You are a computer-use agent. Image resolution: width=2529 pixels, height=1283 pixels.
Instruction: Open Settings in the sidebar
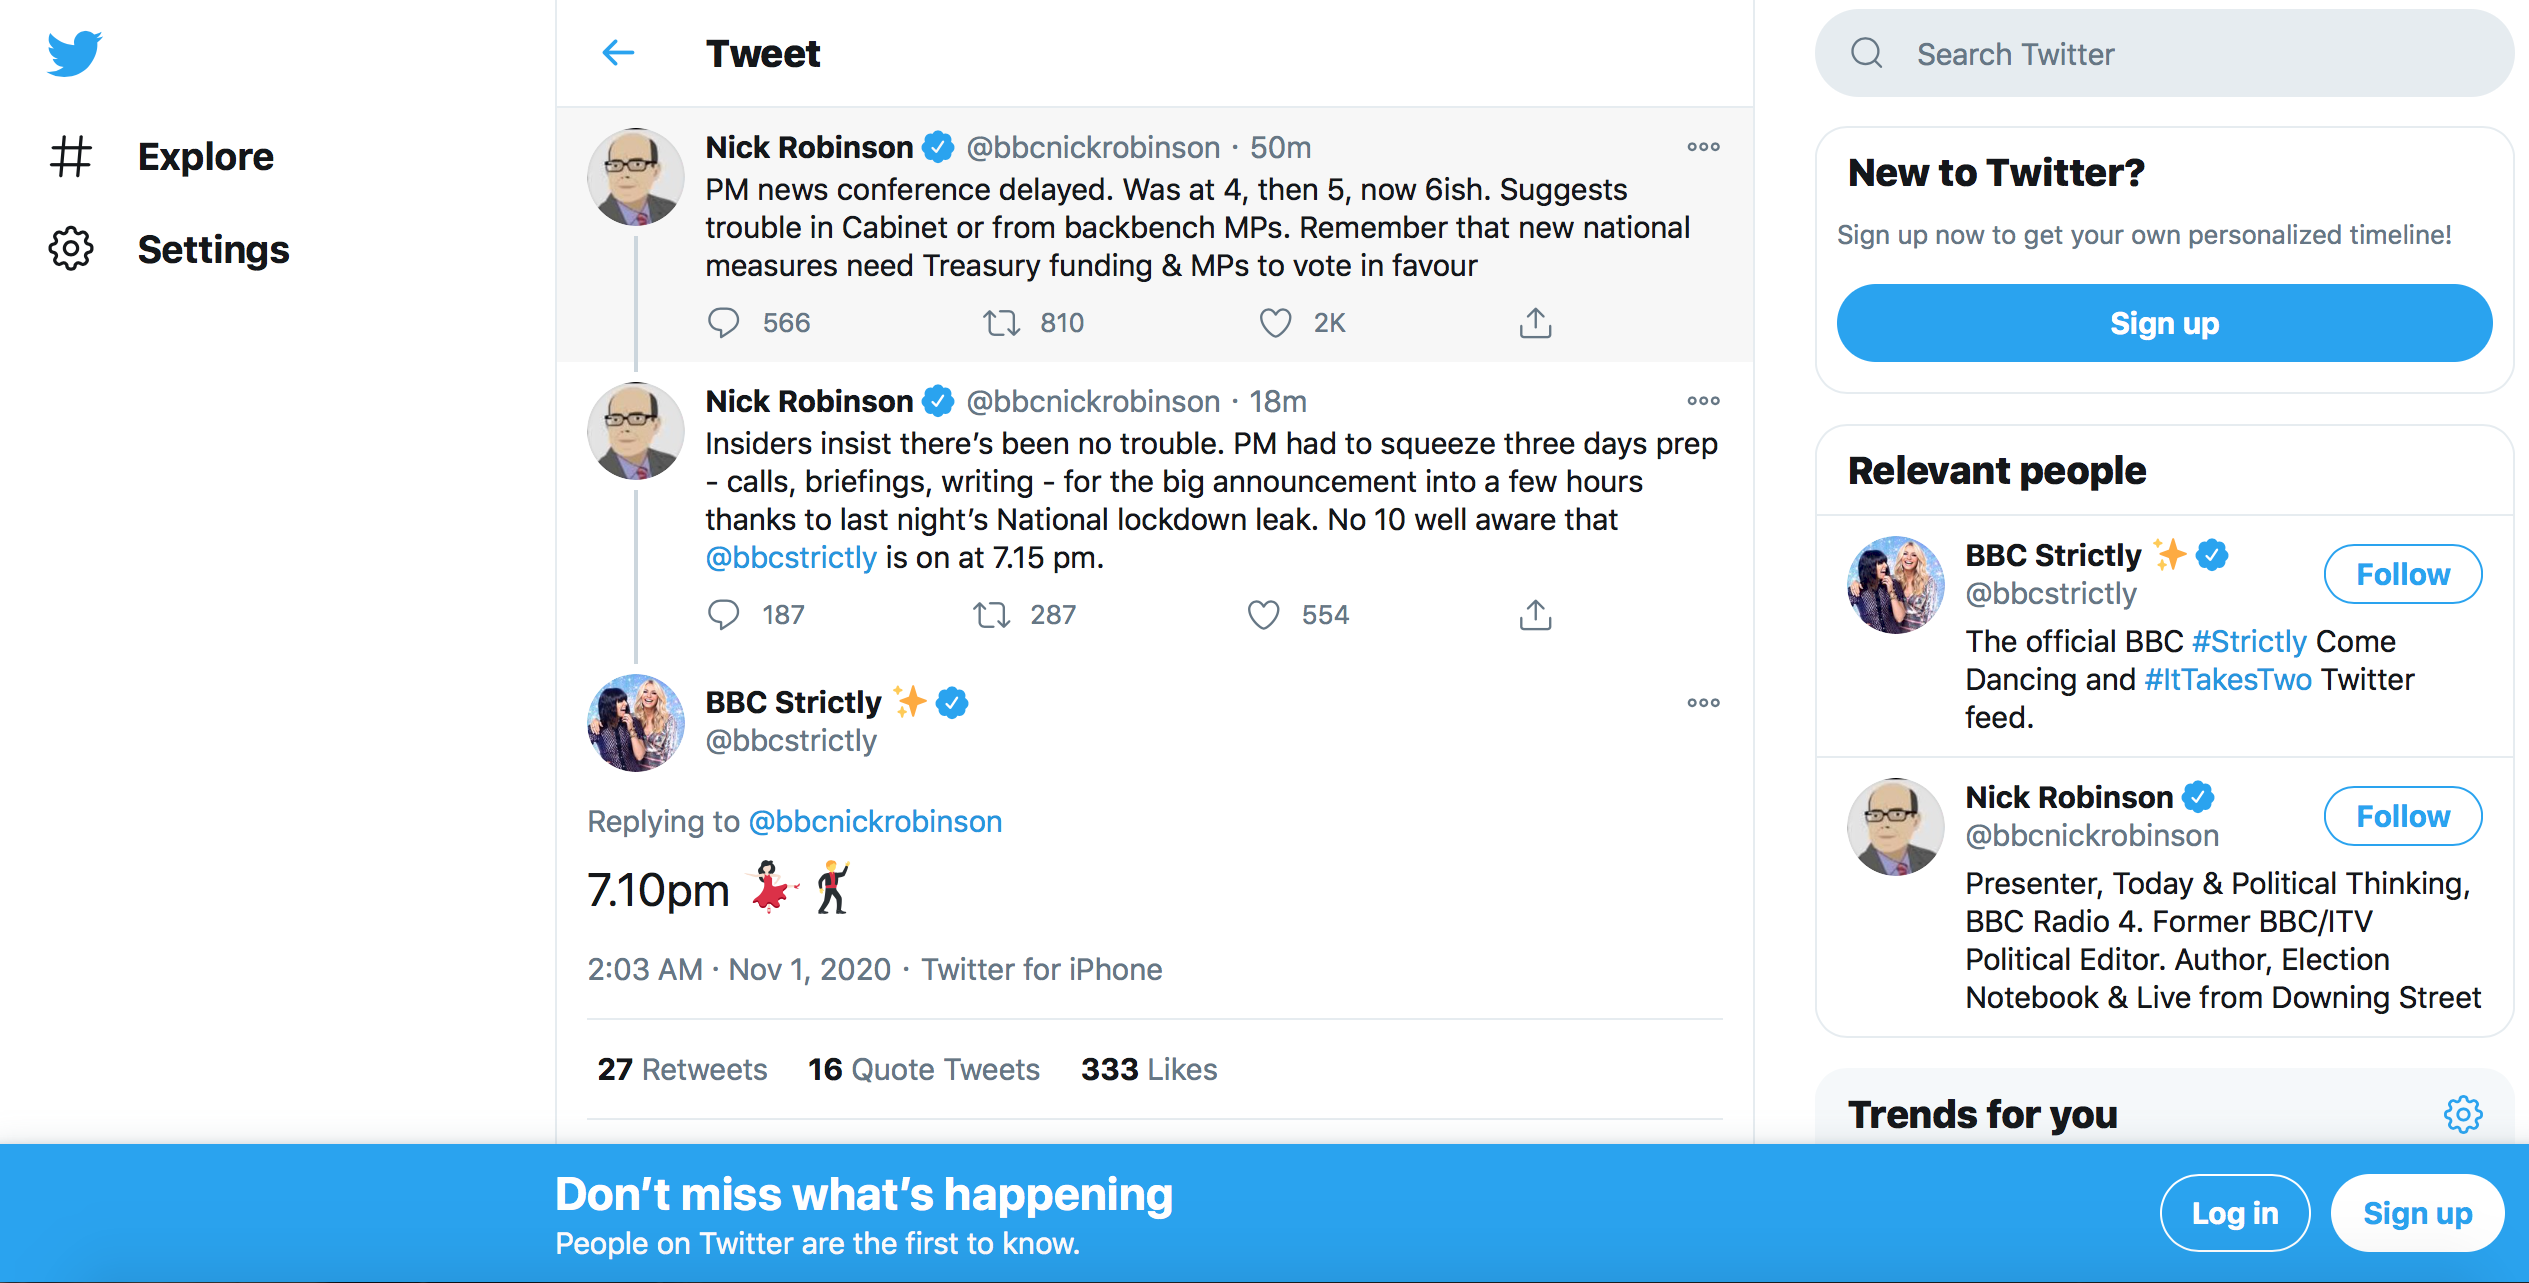point(213,250)
